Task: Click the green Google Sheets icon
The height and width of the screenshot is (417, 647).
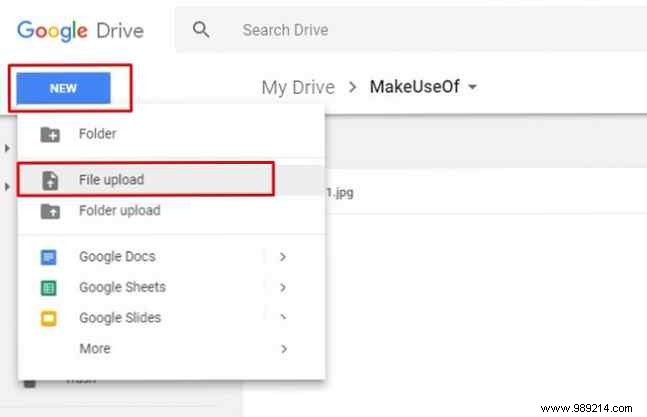Action: tap(49, 288)
